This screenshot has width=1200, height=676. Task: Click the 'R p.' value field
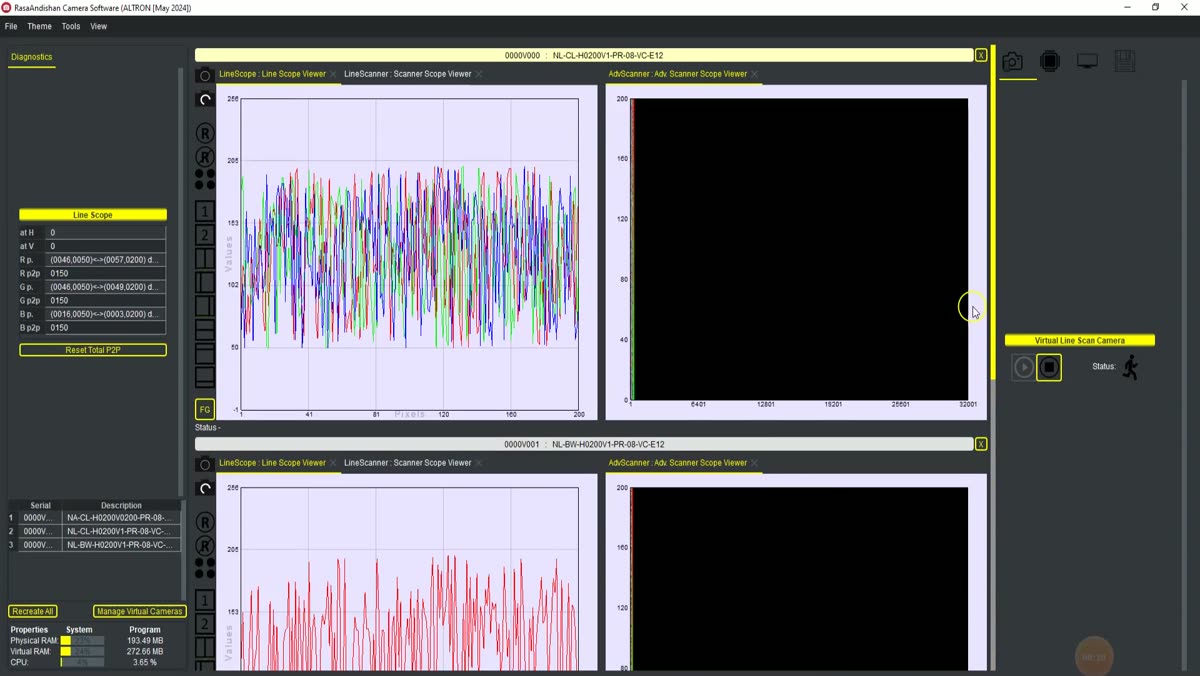tap(105, 259)
